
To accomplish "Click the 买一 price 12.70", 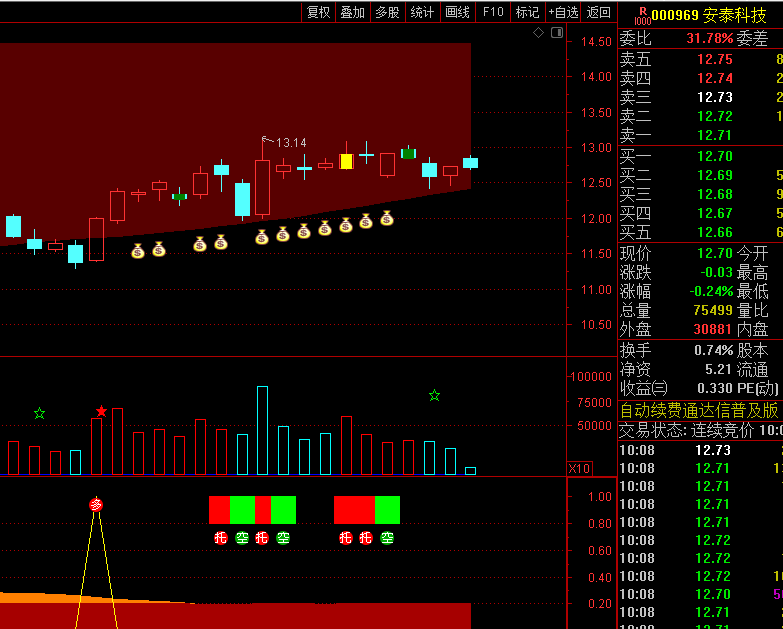I will click(x=715, y=156).
